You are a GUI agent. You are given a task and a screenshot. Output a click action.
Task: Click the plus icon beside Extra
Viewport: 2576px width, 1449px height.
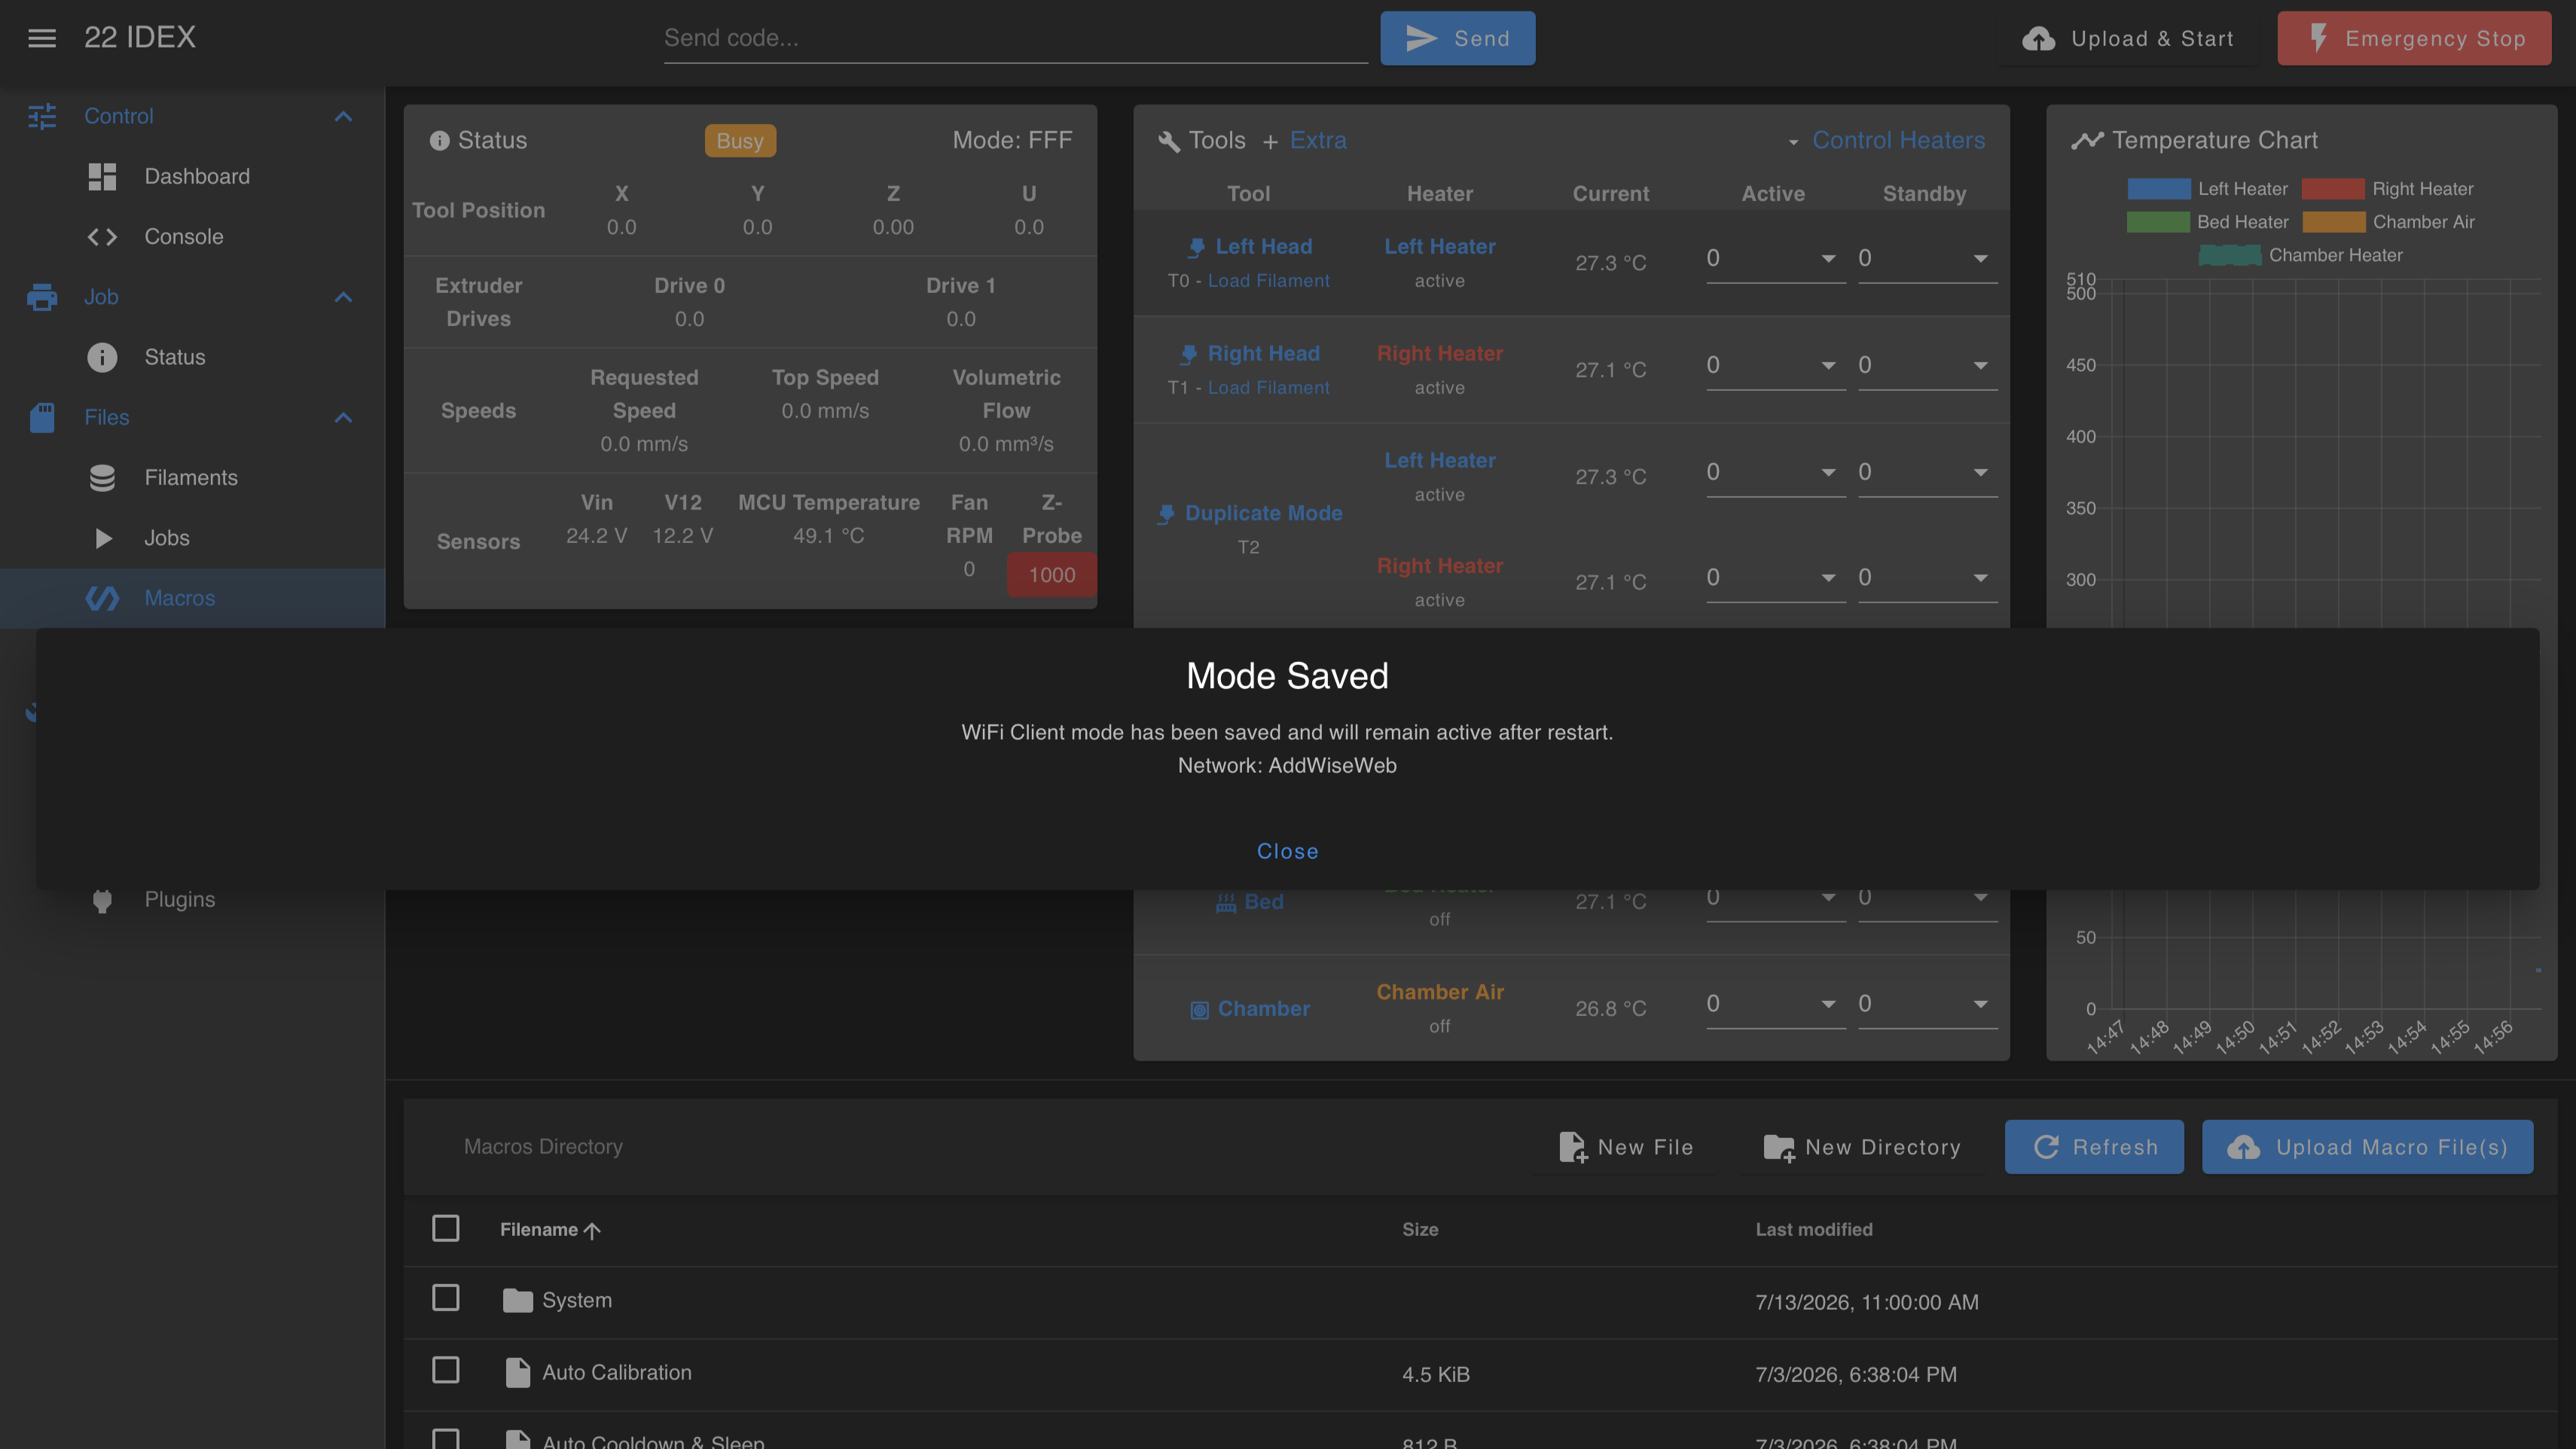pyautogui.click(x=1270, y=142)
